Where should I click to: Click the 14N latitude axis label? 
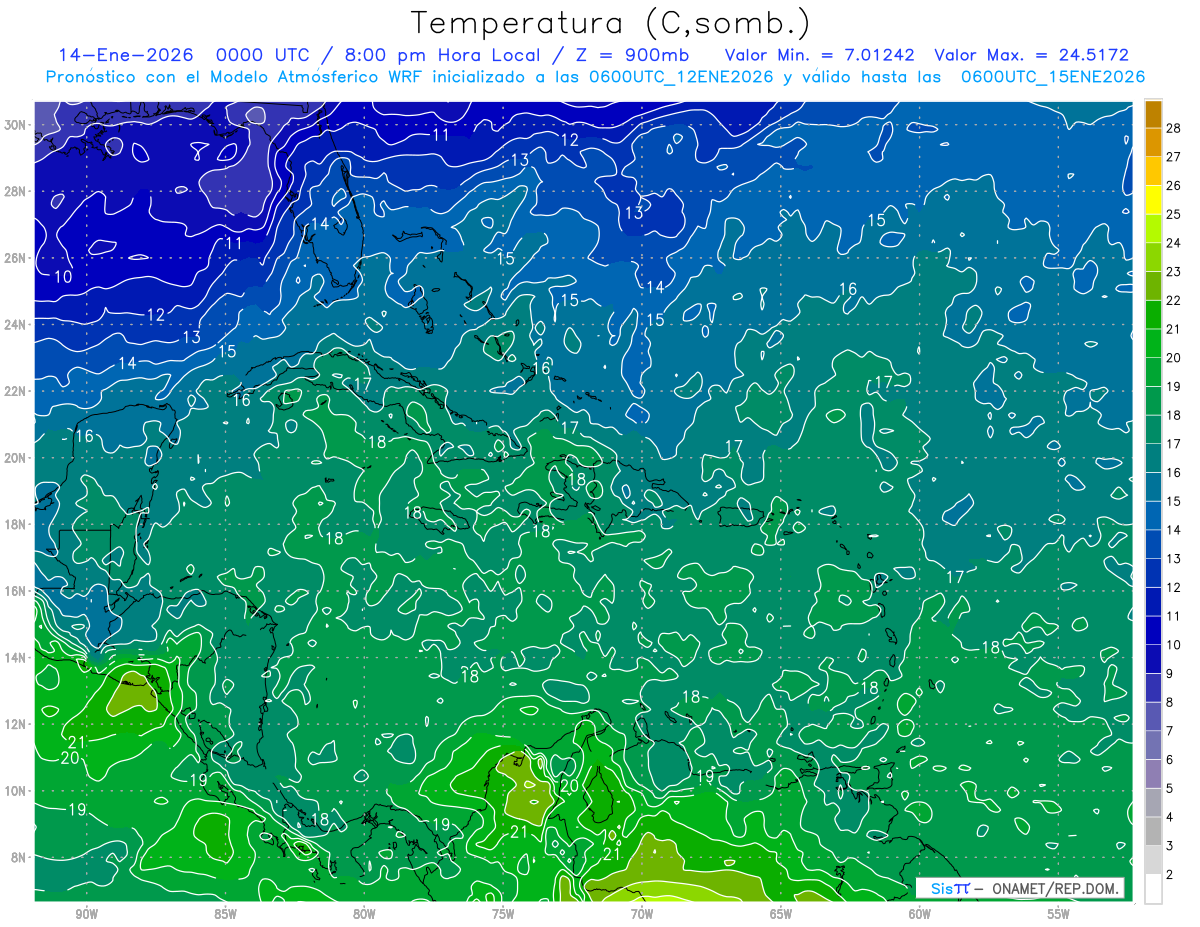(x=15, y=658)
